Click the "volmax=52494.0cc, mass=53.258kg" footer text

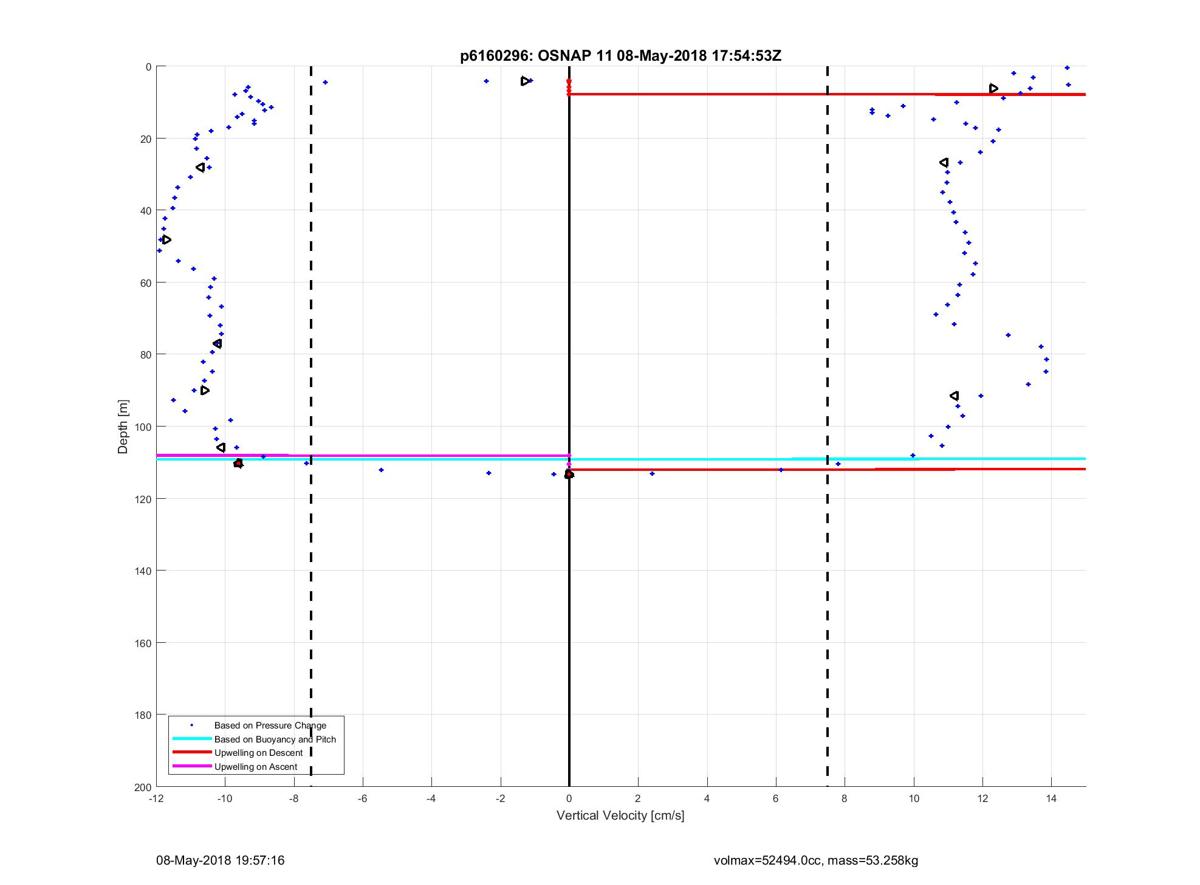tap(816, 860)
